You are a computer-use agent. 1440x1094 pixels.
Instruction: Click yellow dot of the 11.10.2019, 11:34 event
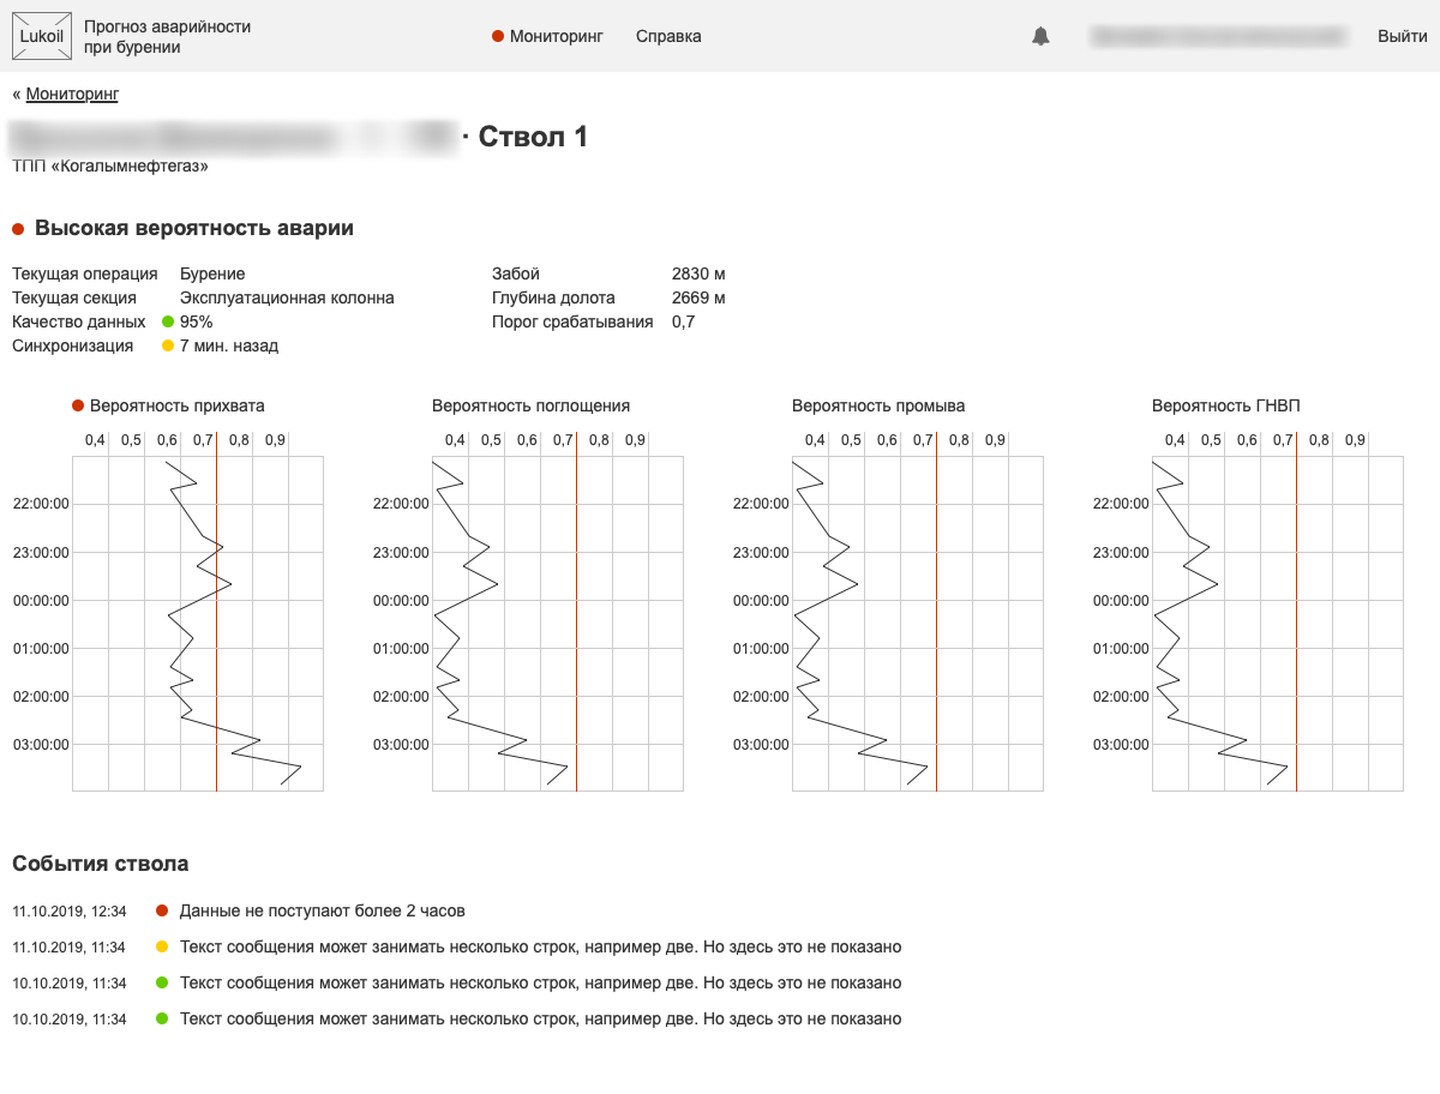click(x=162, y=947)
